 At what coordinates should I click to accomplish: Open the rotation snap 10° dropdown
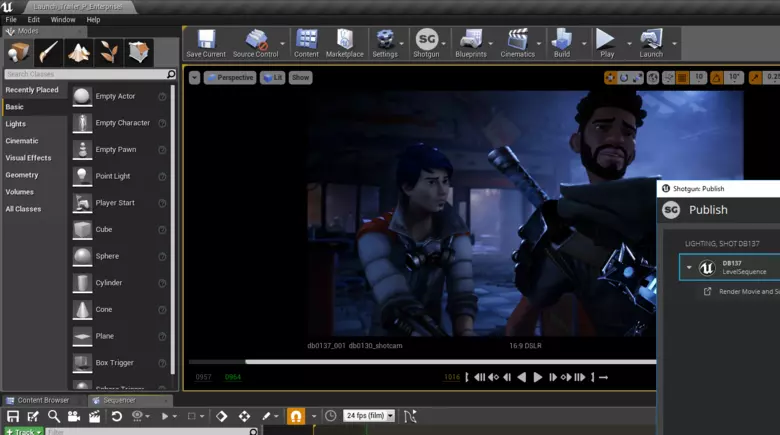click(734, 78)
